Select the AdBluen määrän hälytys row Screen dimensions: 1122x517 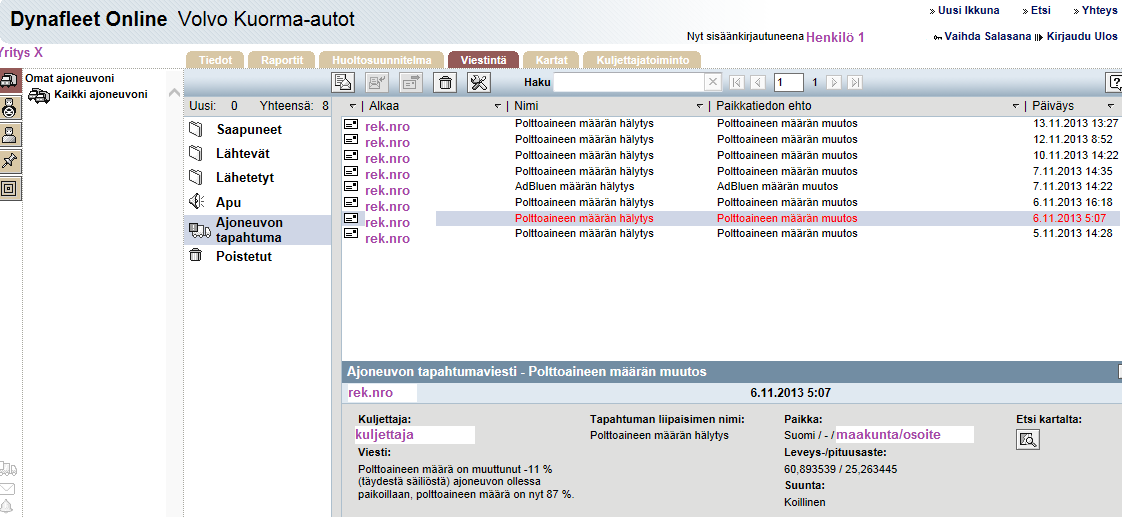click(731, 186)
